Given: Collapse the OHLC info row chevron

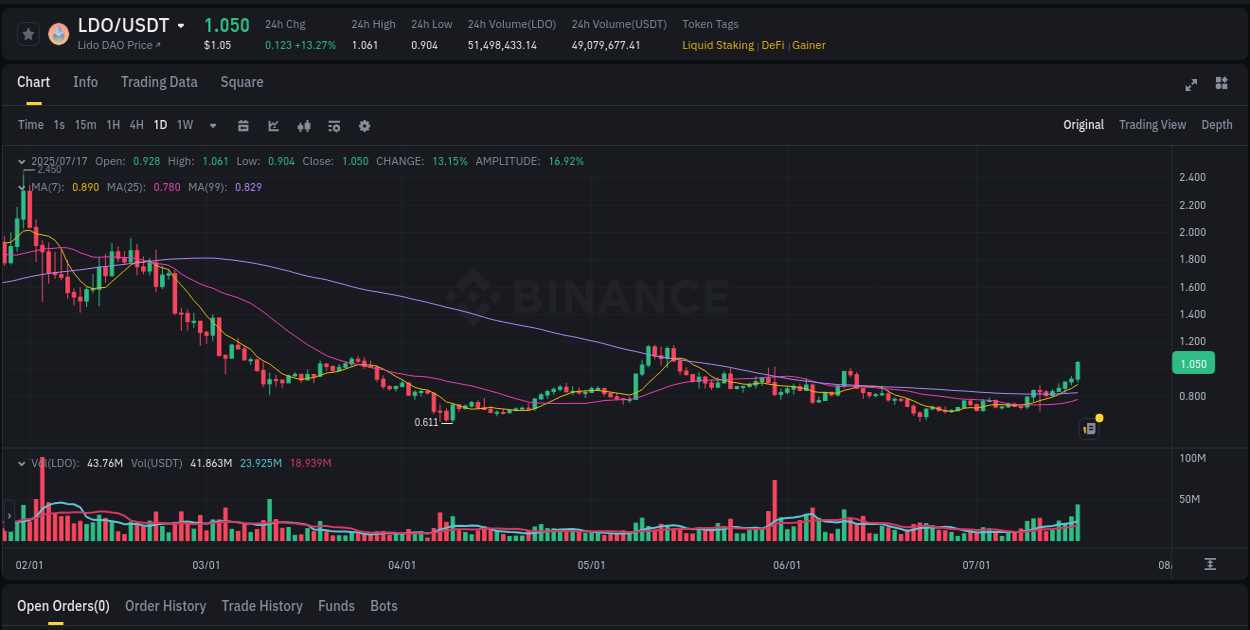Looking at the screenshot, I should [x=21, y=160].
